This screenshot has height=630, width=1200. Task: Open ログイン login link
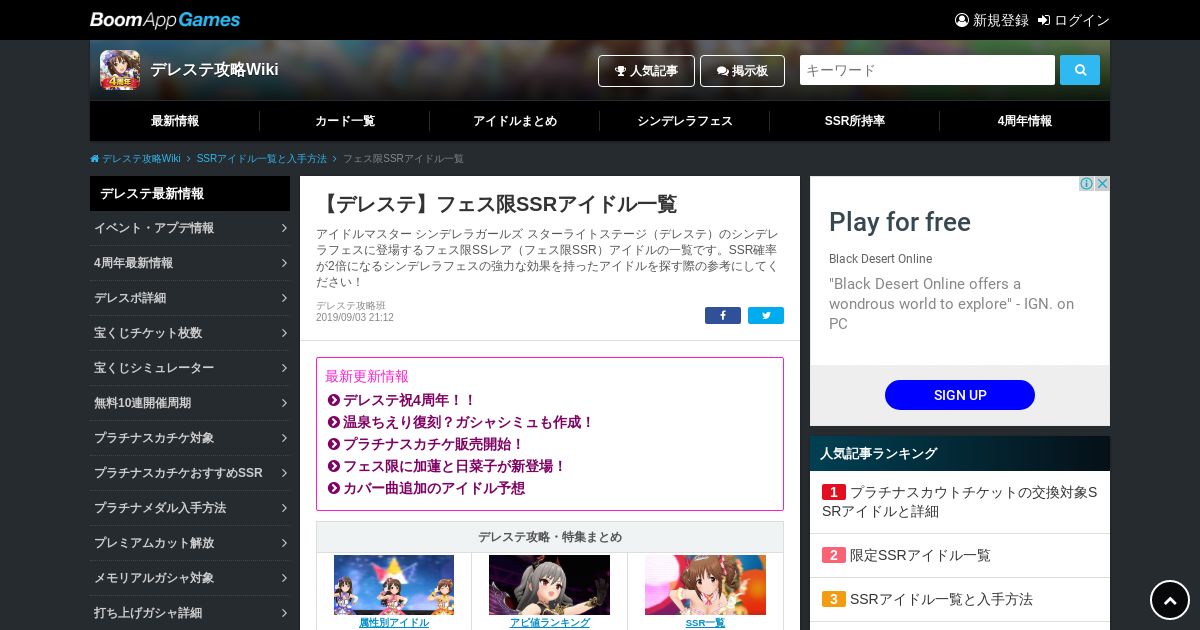(x=1074, y=20)
